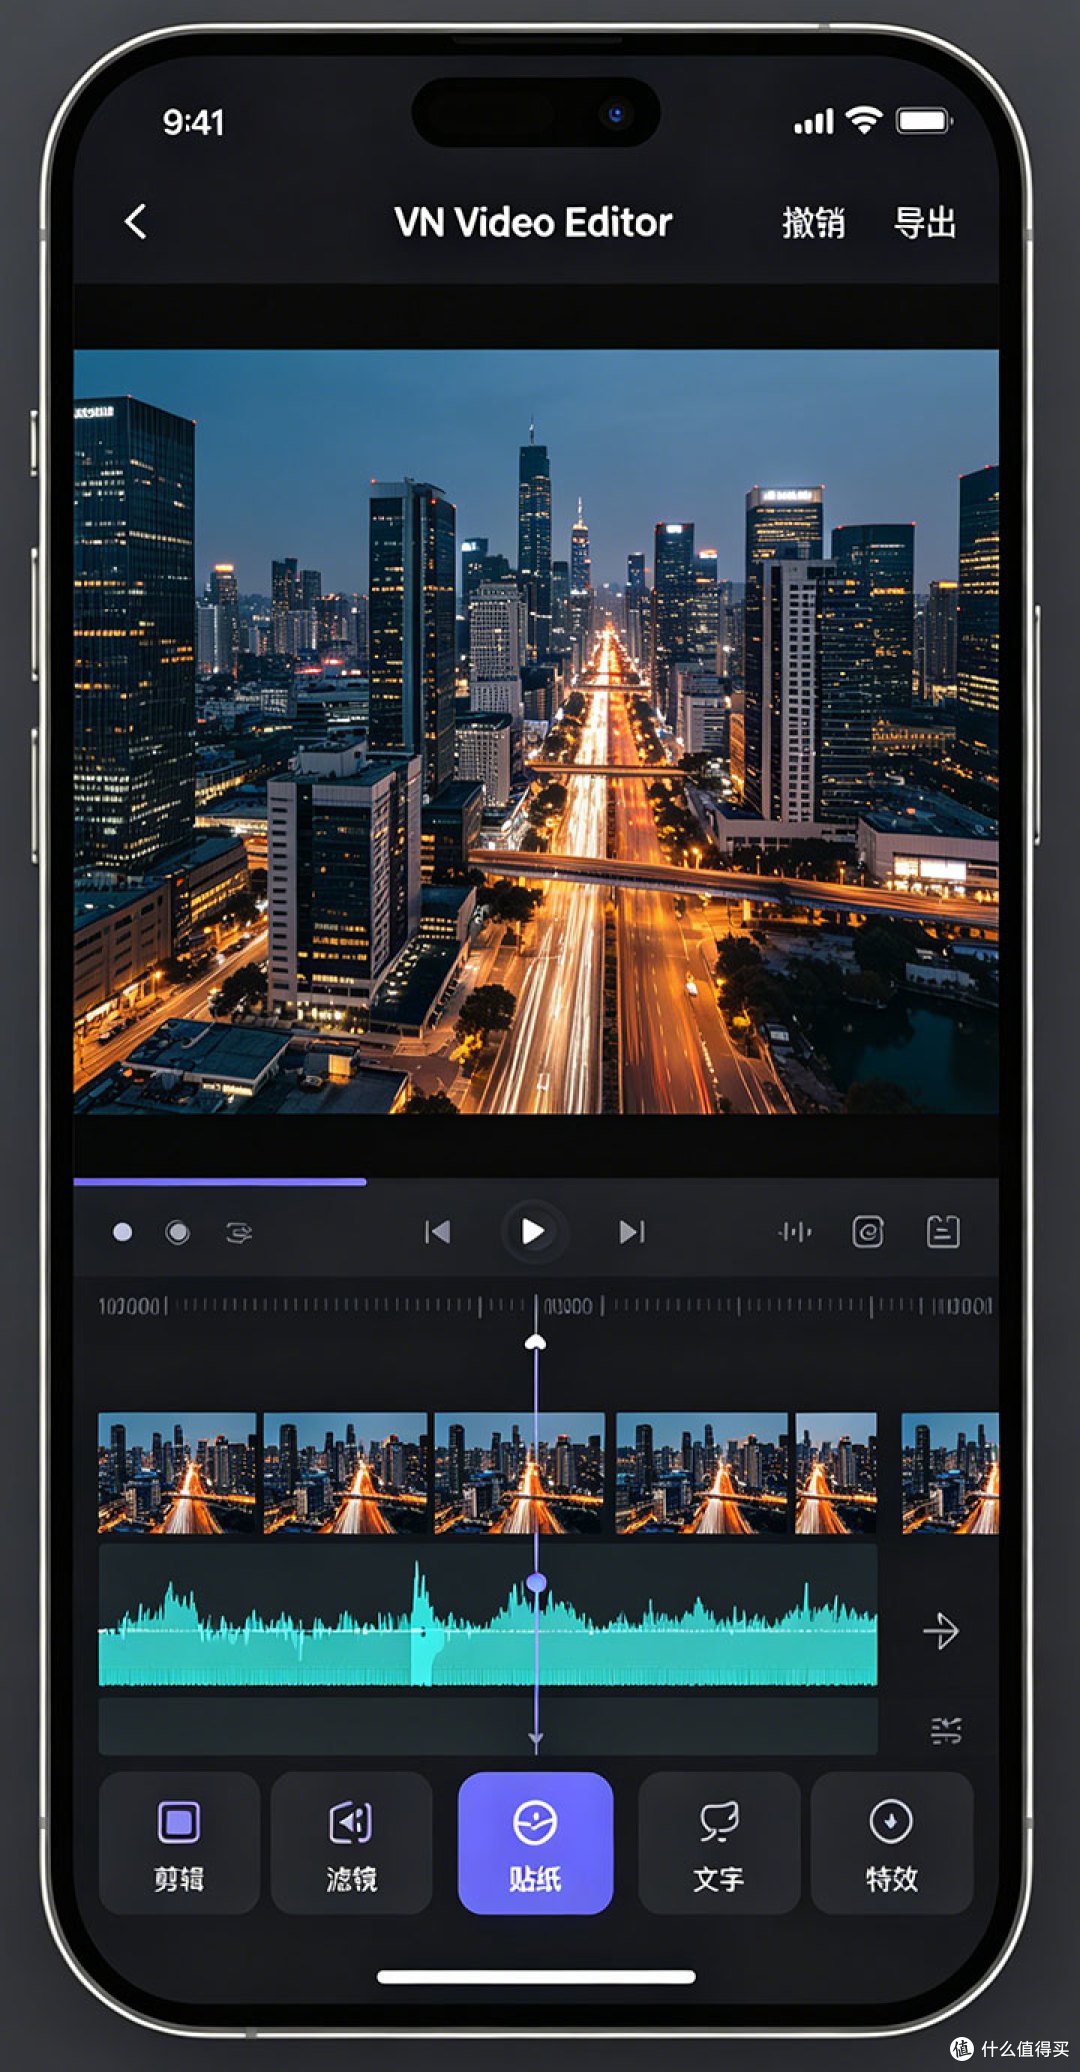The image size is (1080, 2072).
Task: Open the 特效 effects tab
Action: tap(891, 1843)
